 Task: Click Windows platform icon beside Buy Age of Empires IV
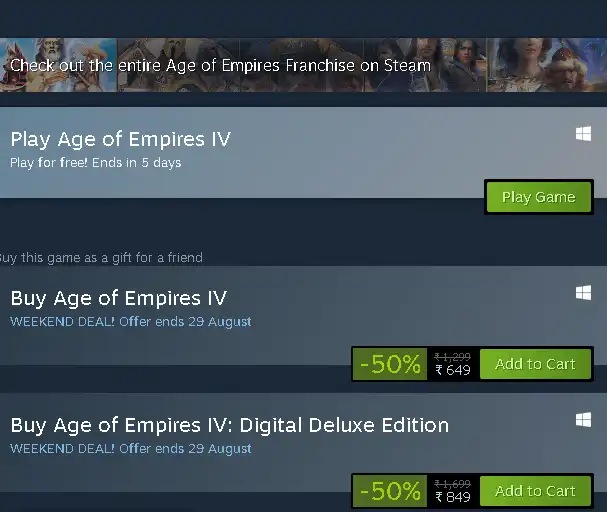583,292
